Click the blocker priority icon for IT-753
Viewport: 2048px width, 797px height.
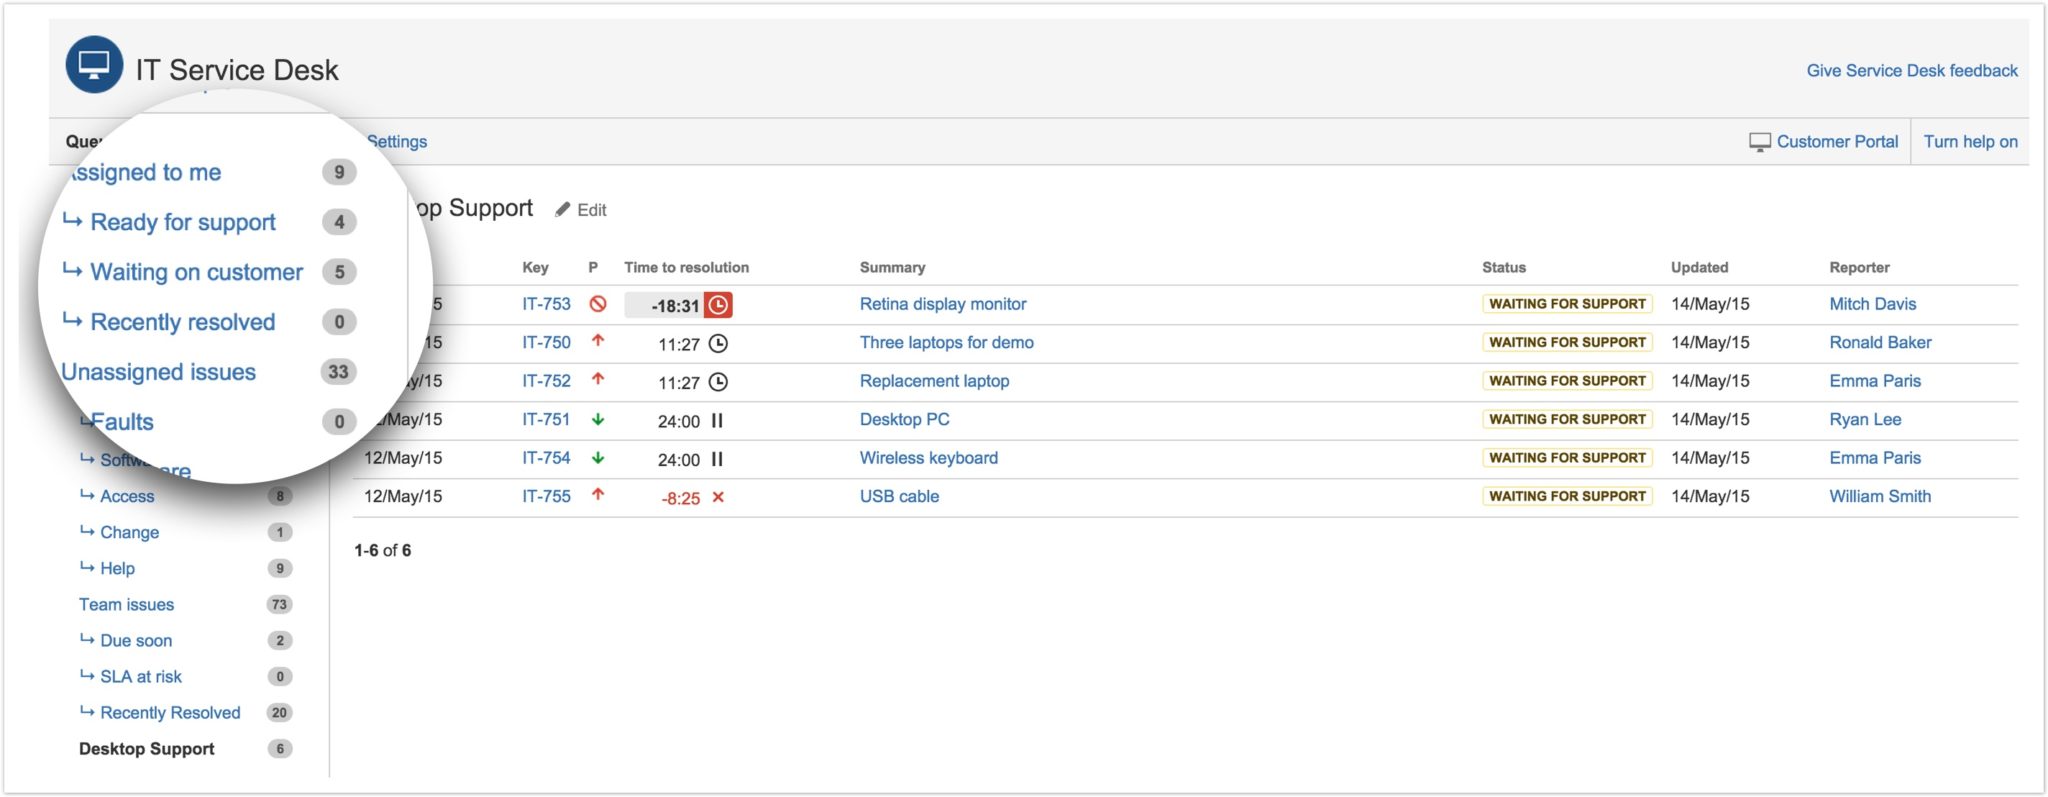tap(598, 303)
